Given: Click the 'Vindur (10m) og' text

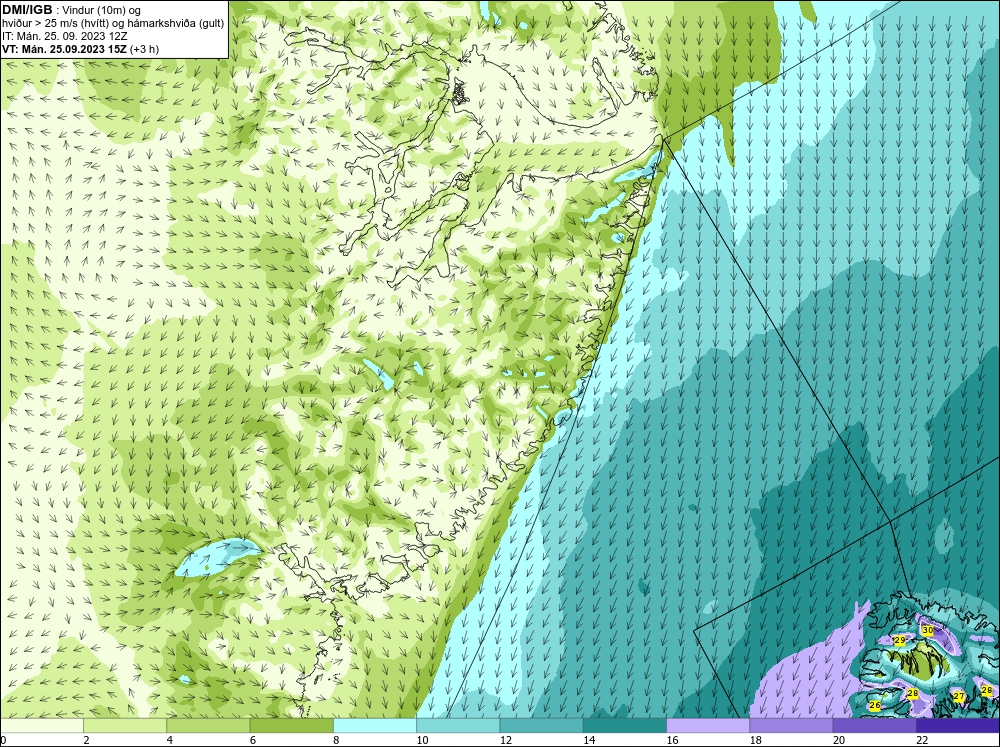Looking at the screenshot, I should pyautogui.click(x=102, y=10).
